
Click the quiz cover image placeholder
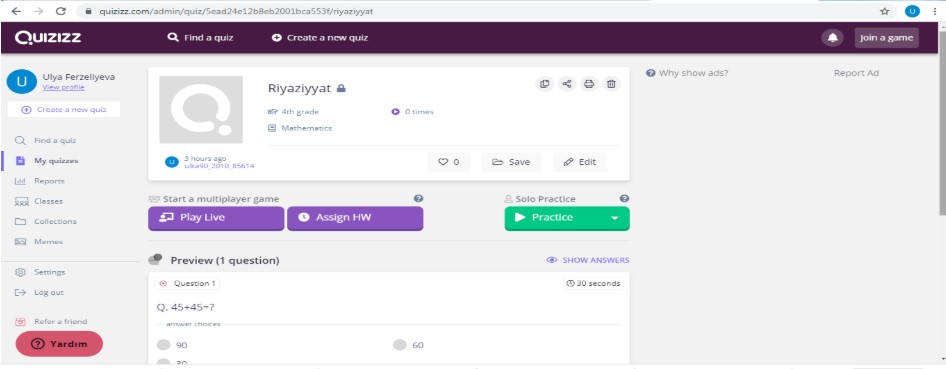click(x=201, y=109)
